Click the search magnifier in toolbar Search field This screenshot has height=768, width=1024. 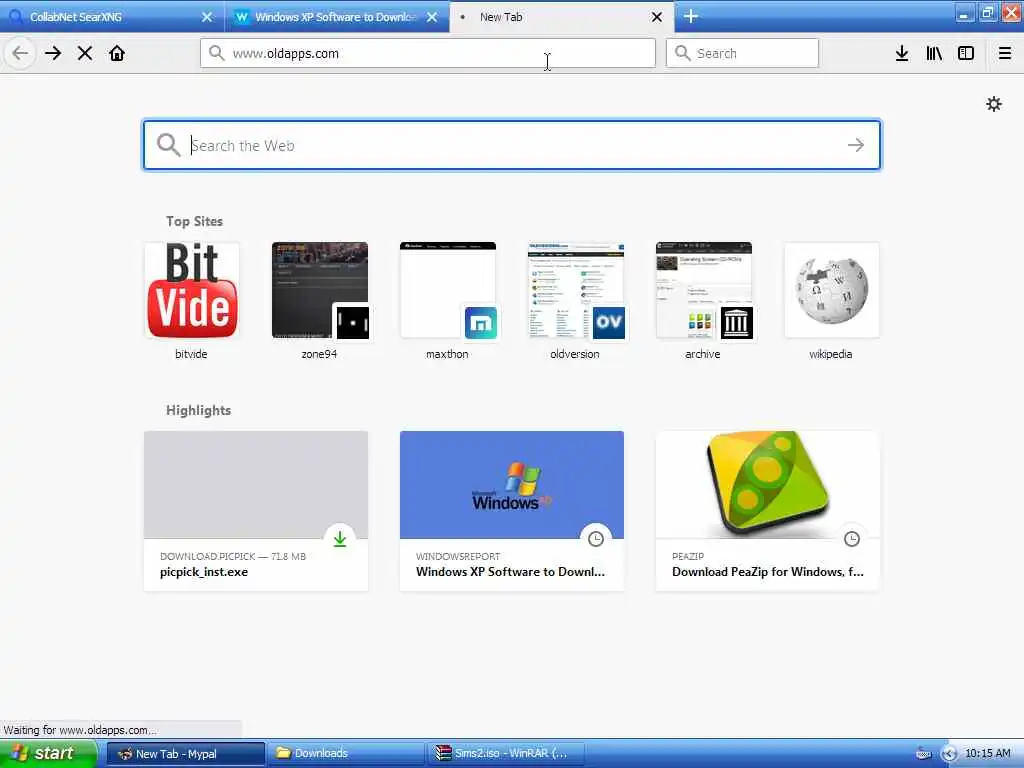(x=682, y=53)
